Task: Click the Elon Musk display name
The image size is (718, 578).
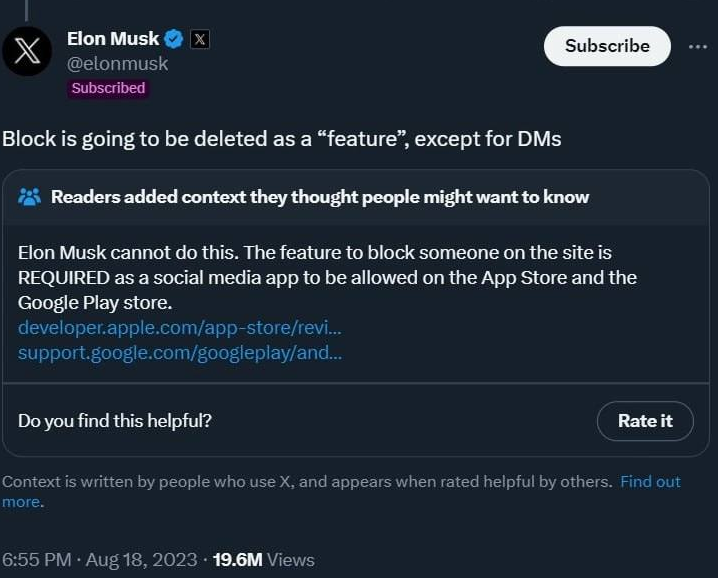Action: [113, 39]
